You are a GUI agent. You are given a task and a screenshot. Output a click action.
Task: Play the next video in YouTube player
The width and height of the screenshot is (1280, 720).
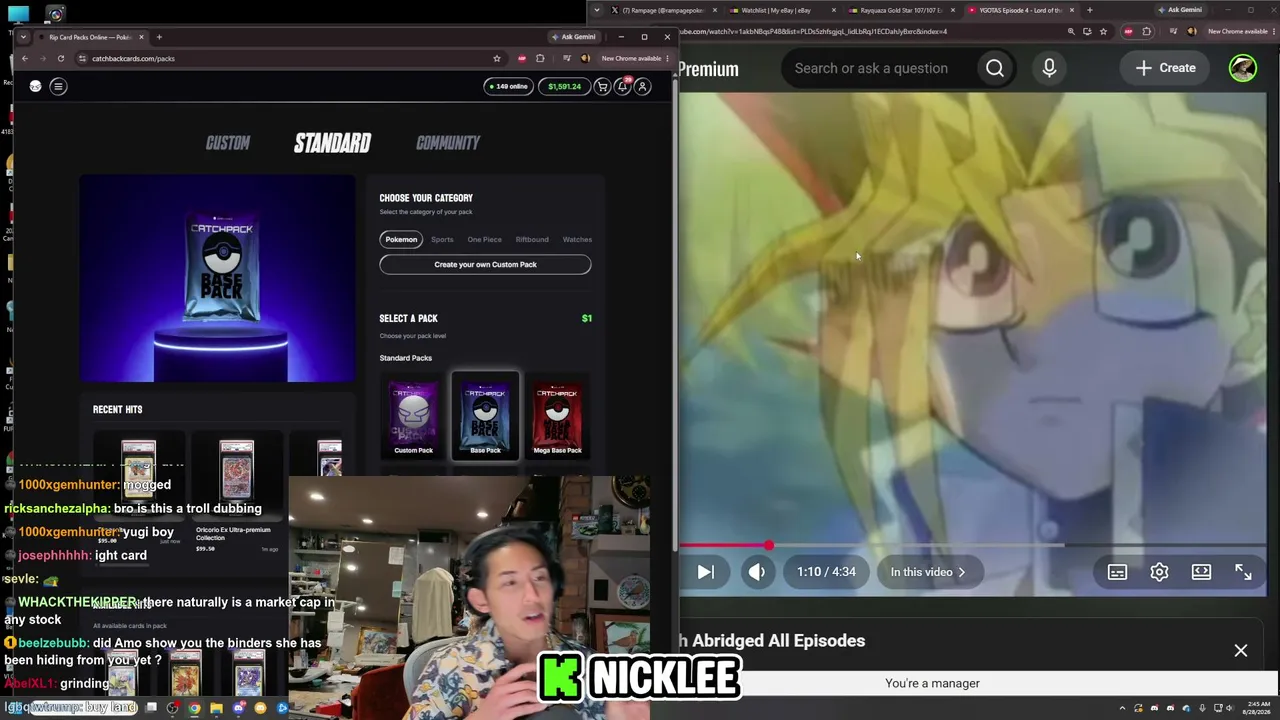click(705, 572)
